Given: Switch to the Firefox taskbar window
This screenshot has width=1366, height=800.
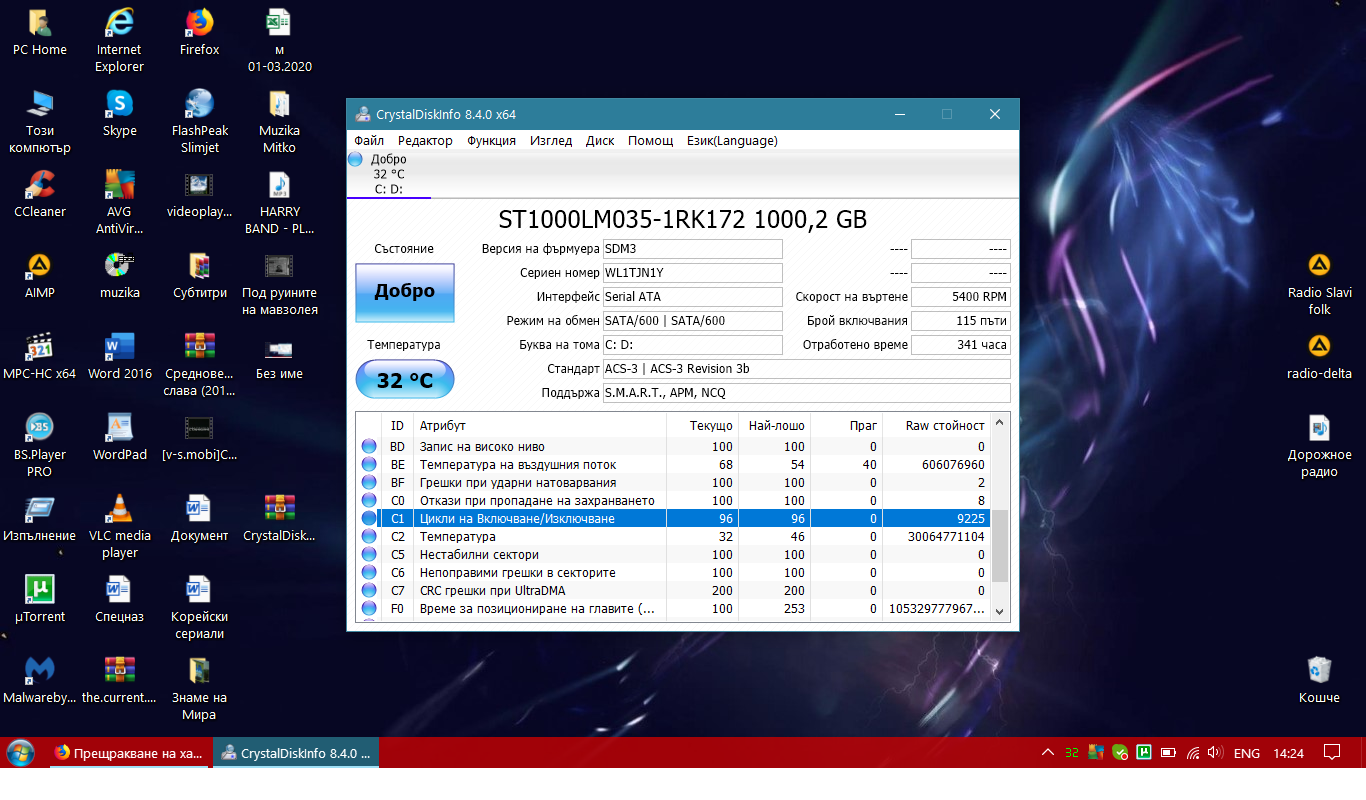Looking at the screenshot, I should point(130,753).
